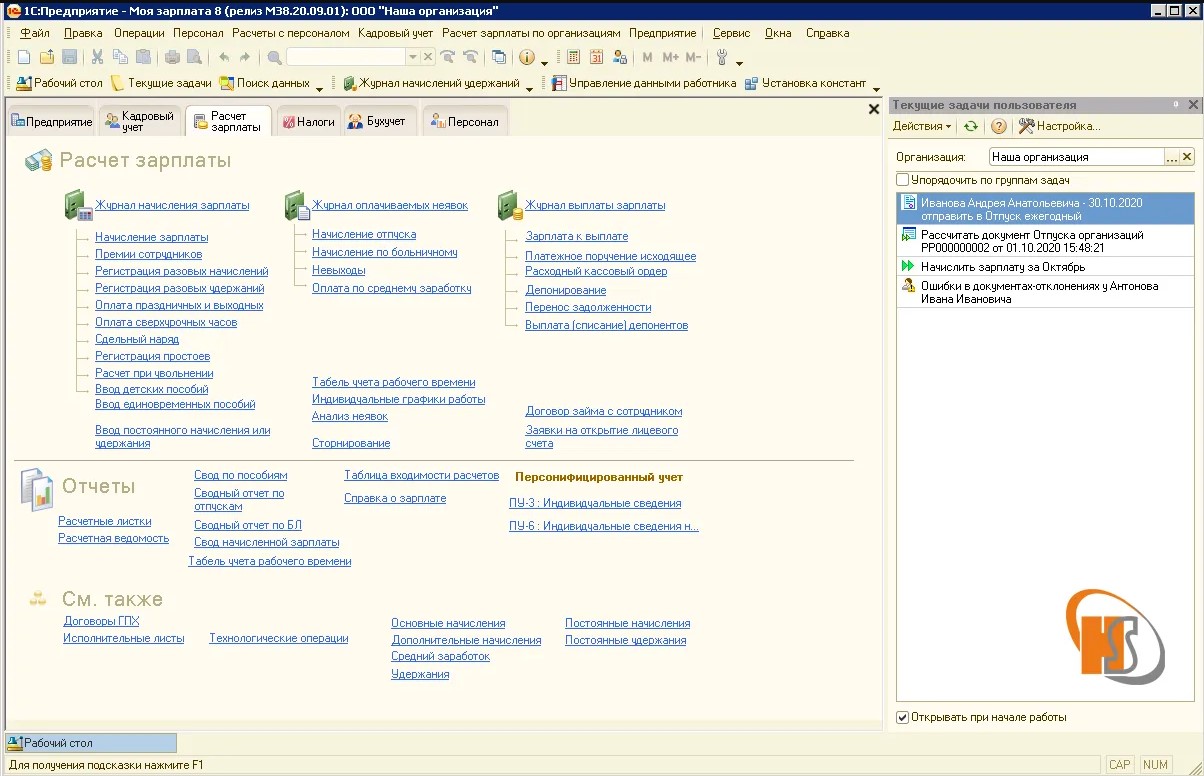Click the Find previous icon beside search box

[x=470, y=57]
